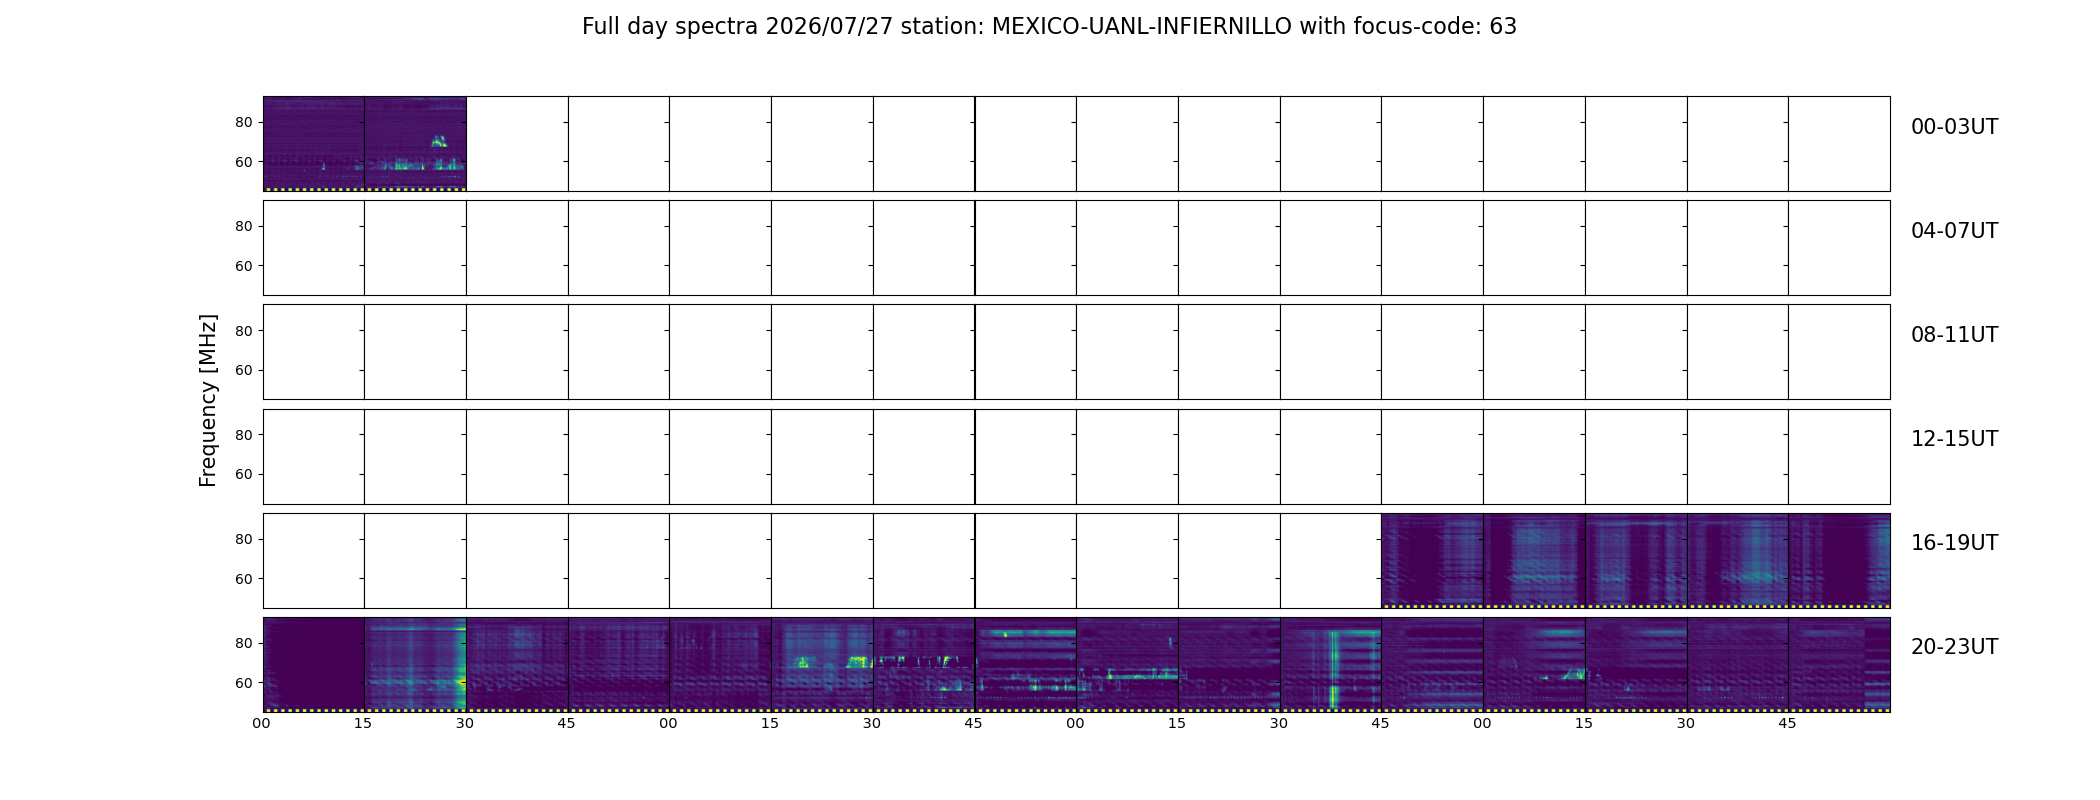
Task: Click the bright burst near 70 MHz in 00-03UT row
Action: 439,141
